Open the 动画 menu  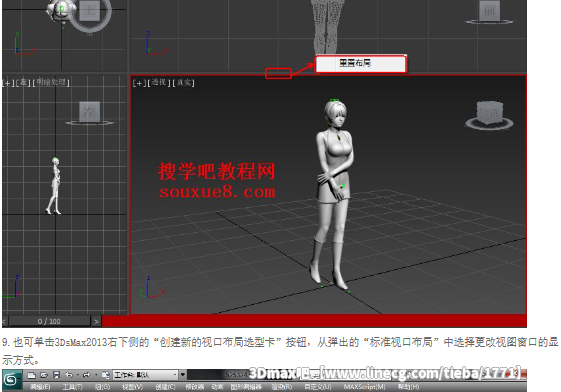217,387
